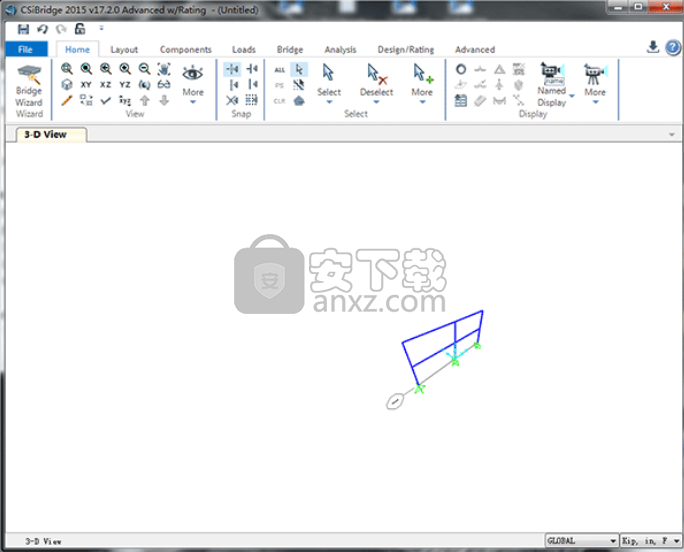Click the lock/unlock model padlock icon
The height and width of the screenshot is (552, 684).
(x=80, y=29)
